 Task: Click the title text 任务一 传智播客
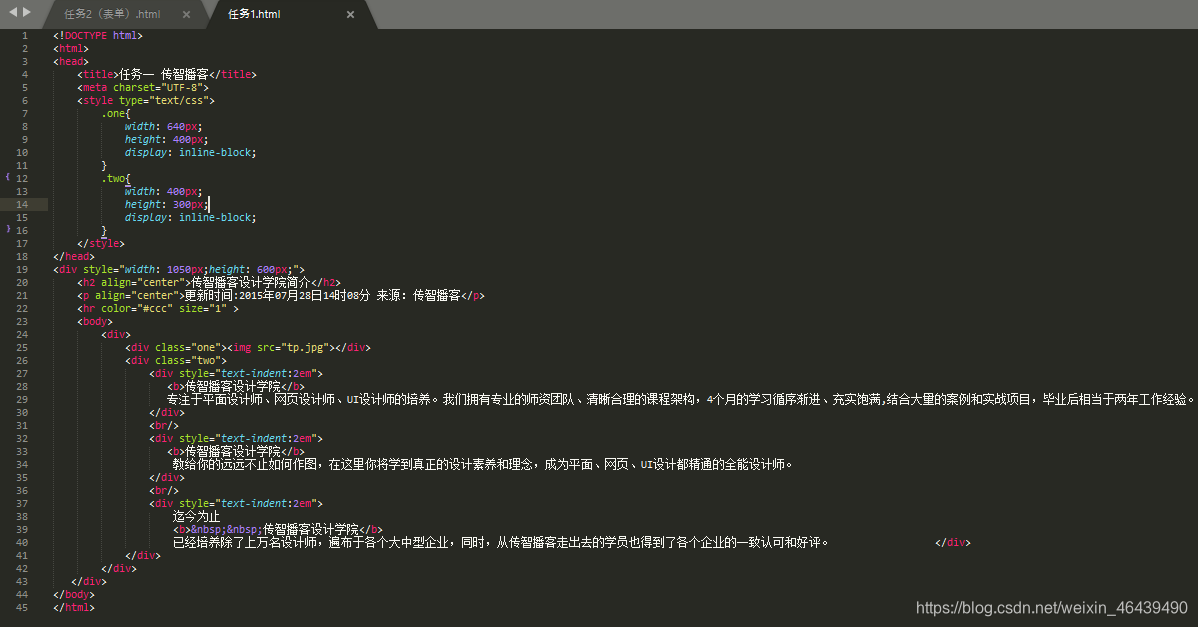[x=164, y=75]
